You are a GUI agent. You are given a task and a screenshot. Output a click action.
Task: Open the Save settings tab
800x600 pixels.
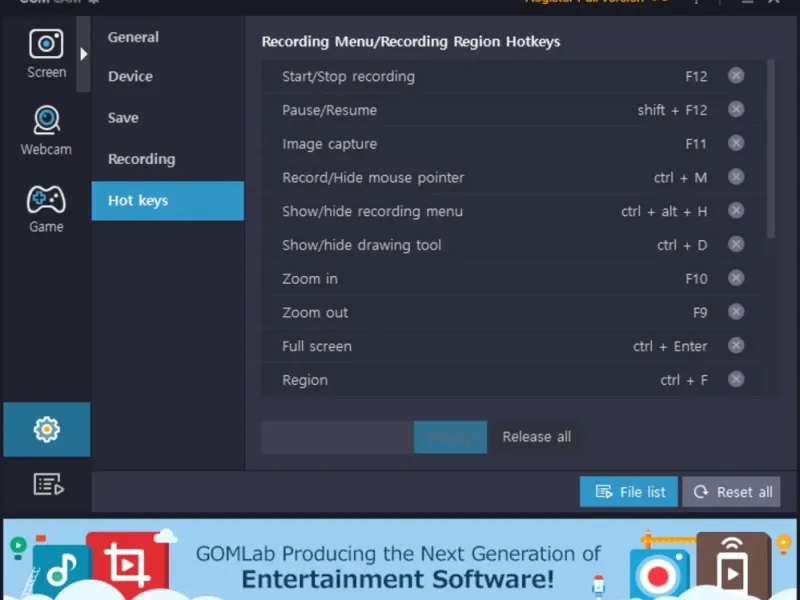click(123, 118)
